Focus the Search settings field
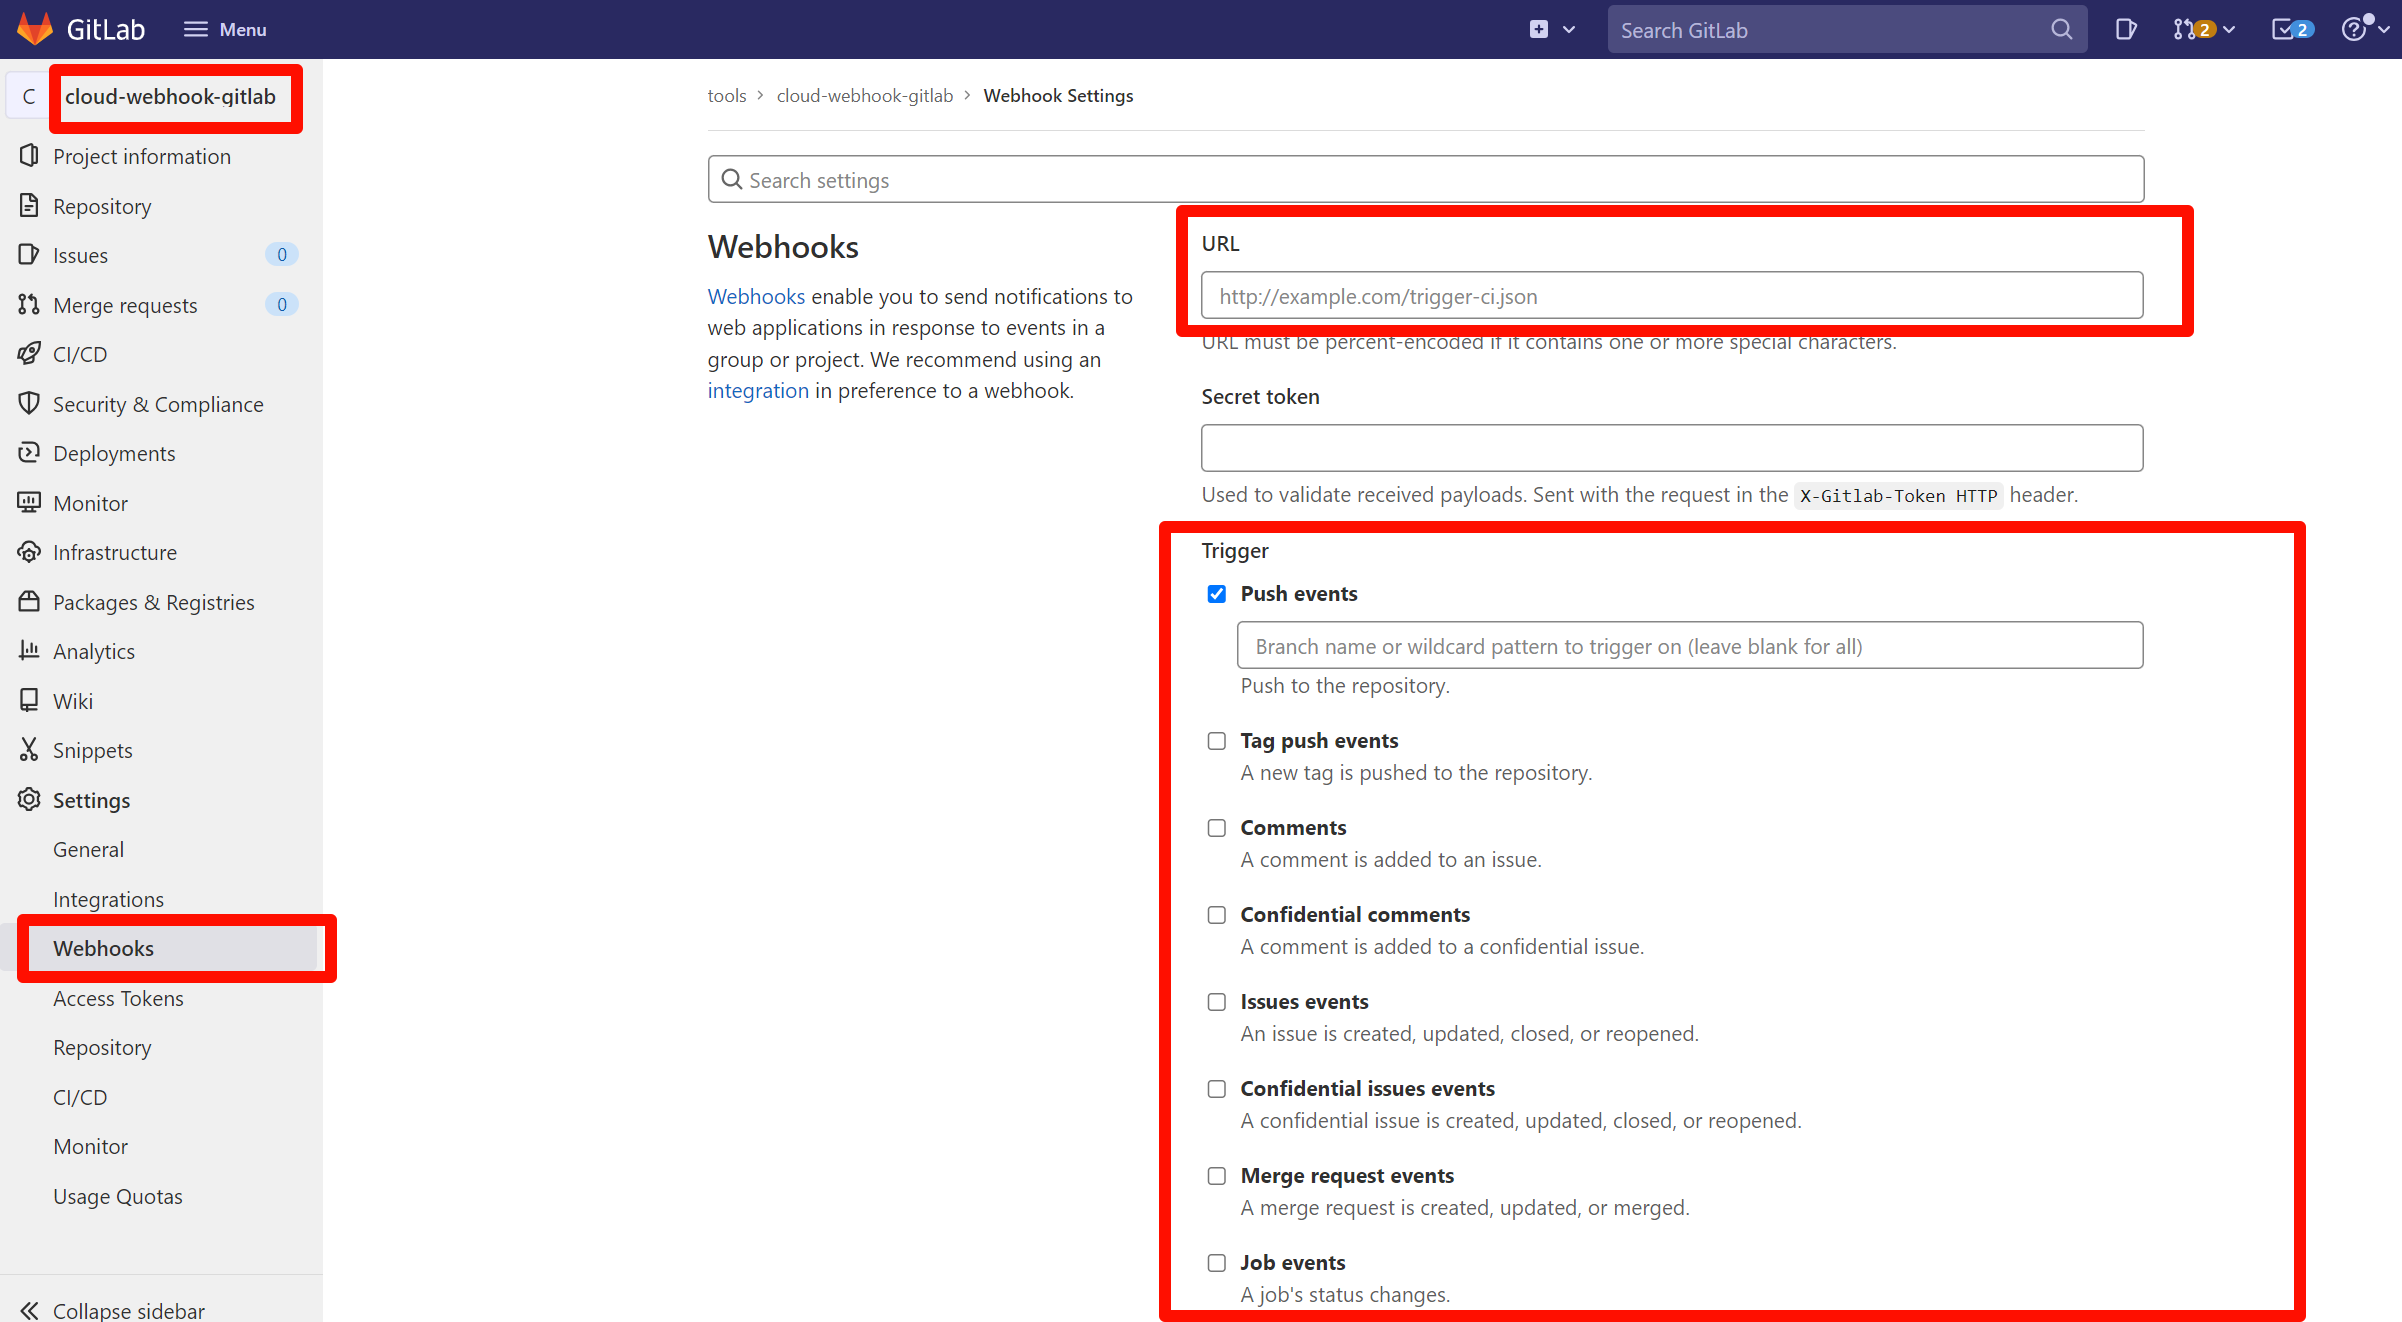The height and width of the screenshot is (1322, 2402). click(x=1425, y=180)
